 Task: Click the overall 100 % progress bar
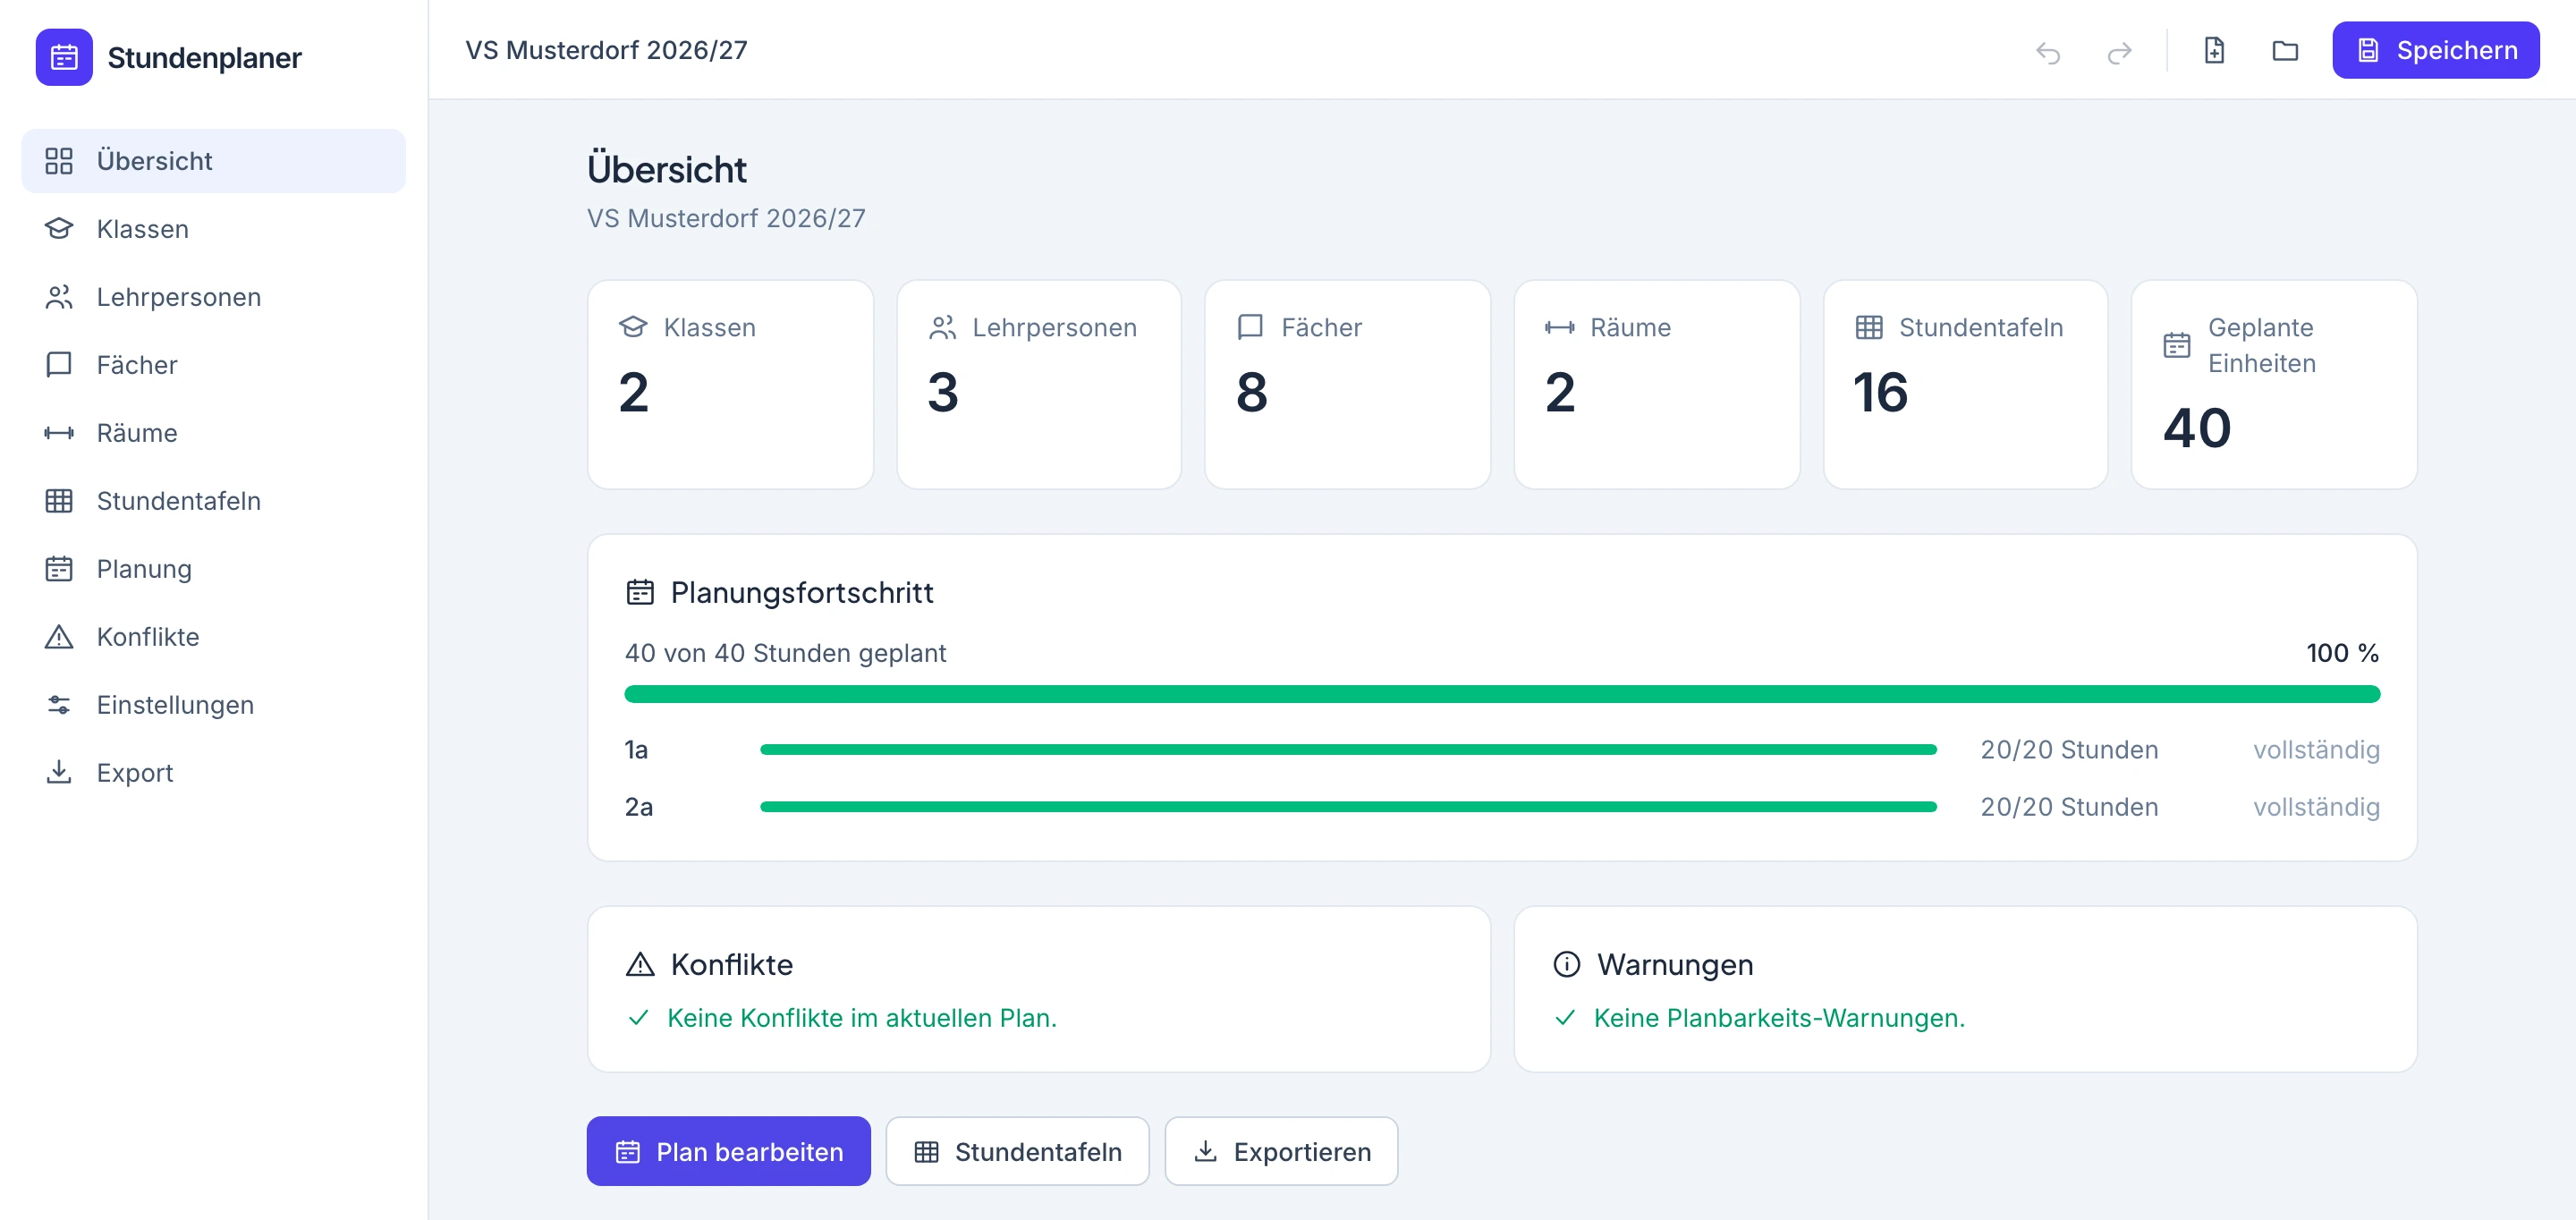click(1502, 694)
